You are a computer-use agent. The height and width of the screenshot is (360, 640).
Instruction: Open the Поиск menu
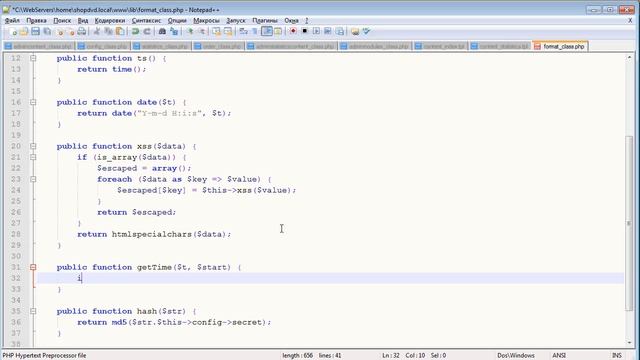(62, 20)
